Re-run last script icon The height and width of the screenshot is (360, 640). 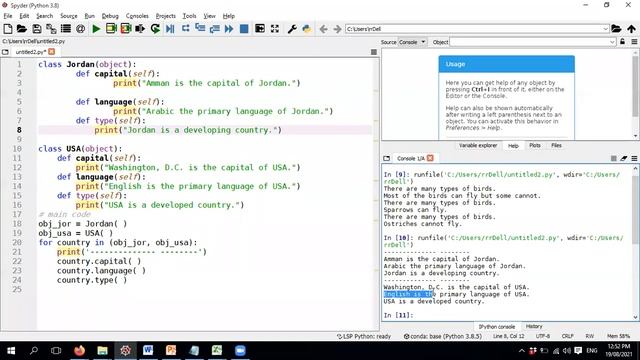point(155,29)
